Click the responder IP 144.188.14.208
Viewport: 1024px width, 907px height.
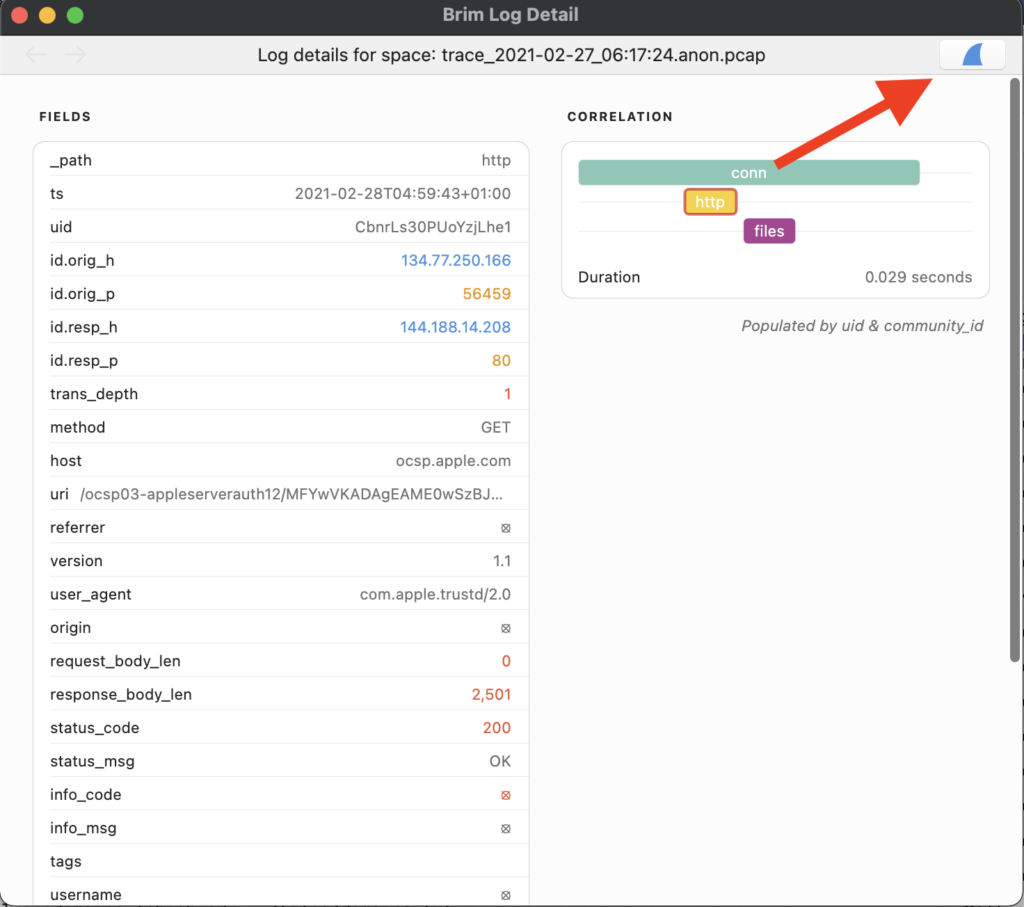pyautogui.click(x=455, y=328)
